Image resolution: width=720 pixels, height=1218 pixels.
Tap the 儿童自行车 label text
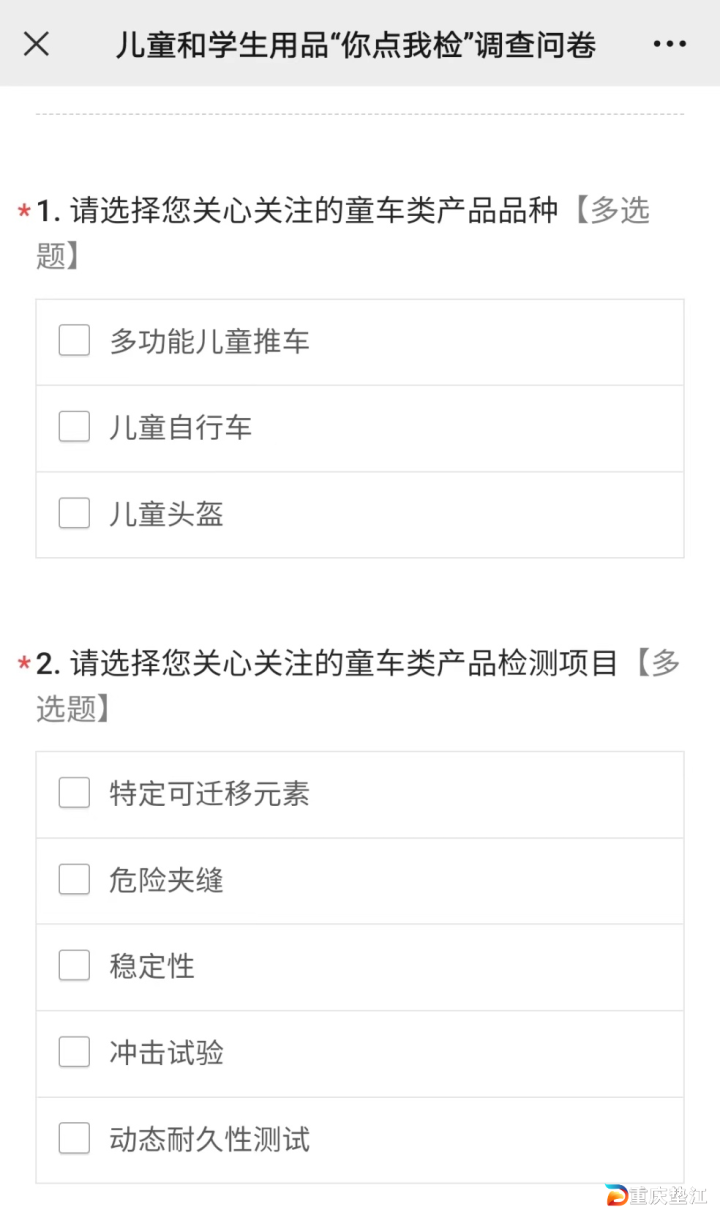[181, 428]
